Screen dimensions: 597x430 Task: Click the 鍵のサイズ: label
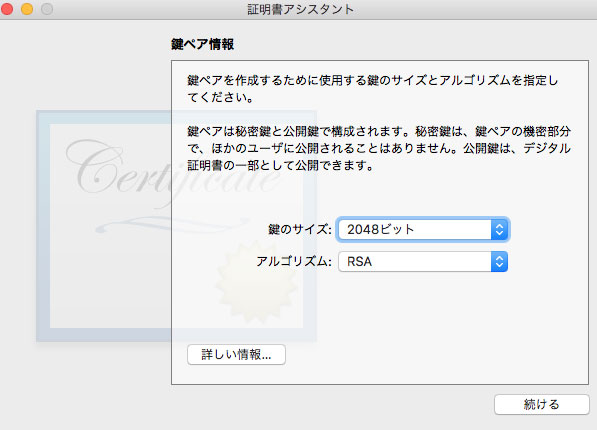[x=300, y=229]
